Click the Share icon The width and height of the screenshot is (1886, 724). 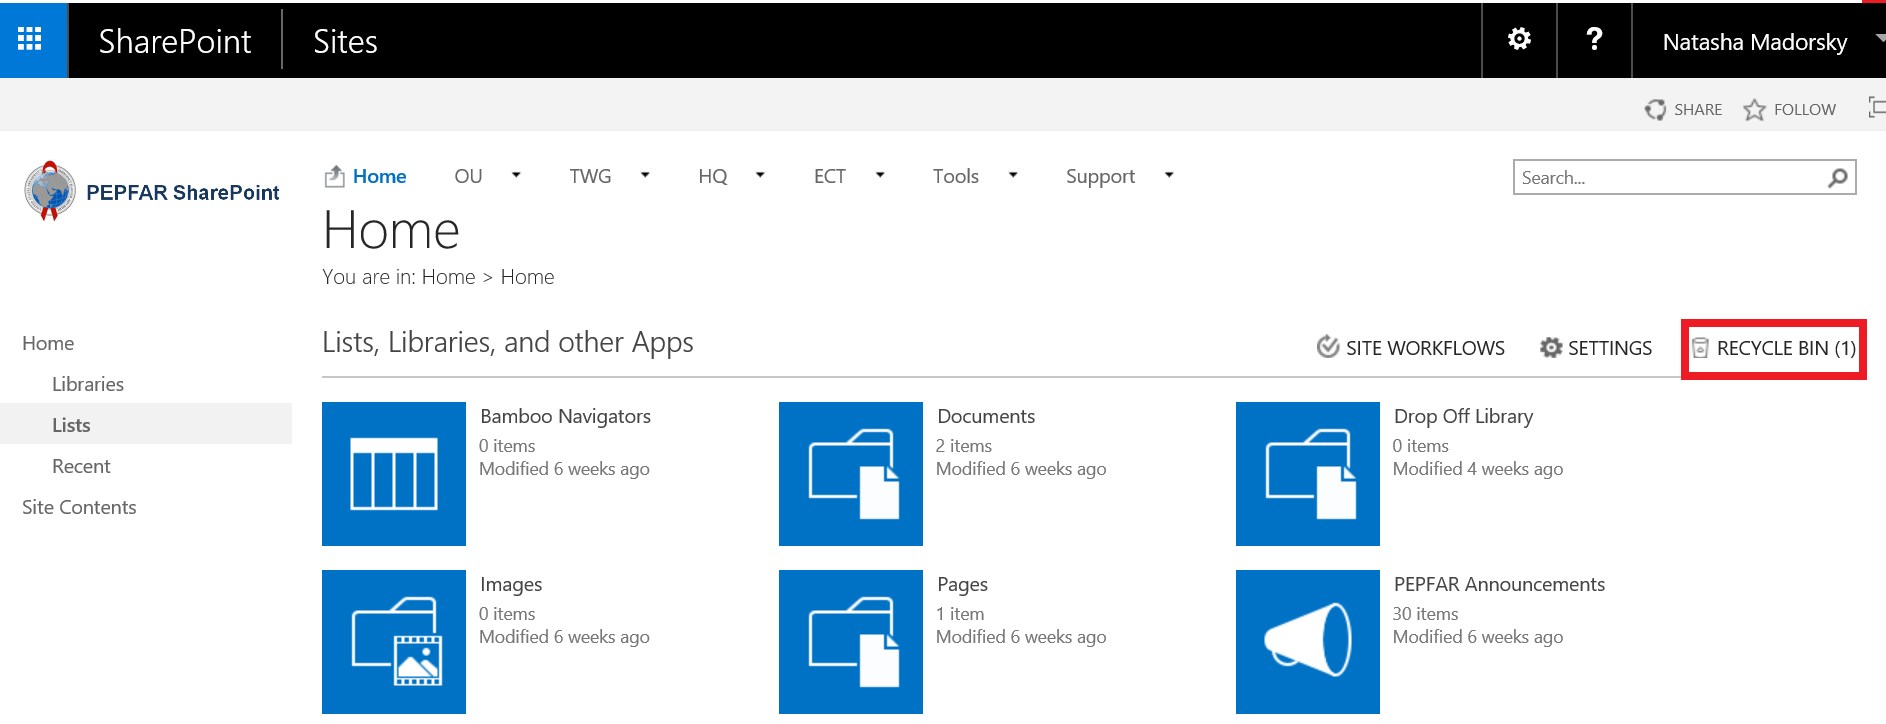pyautogui.click(x=1655, y=109)
